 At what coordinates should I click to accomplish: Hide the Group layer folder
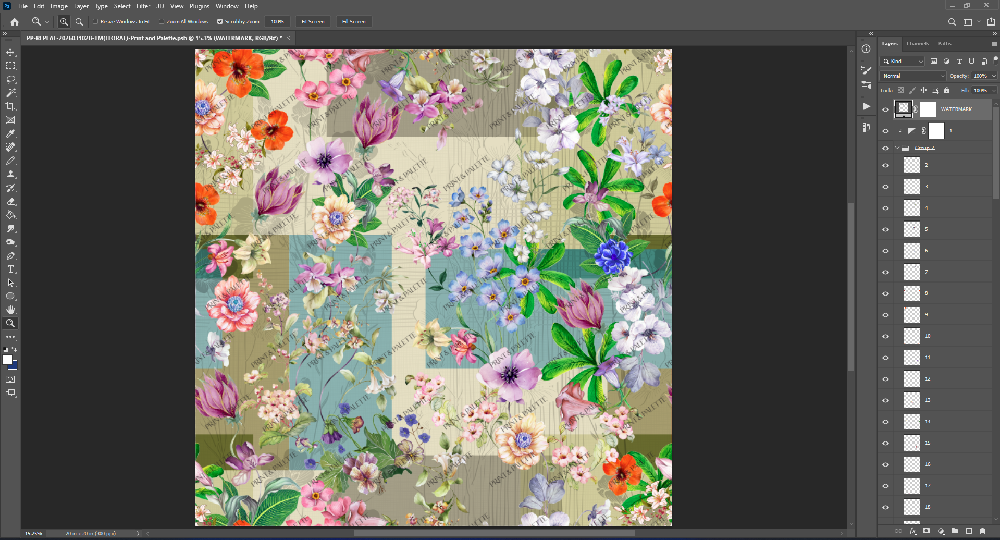click(885, 148)
